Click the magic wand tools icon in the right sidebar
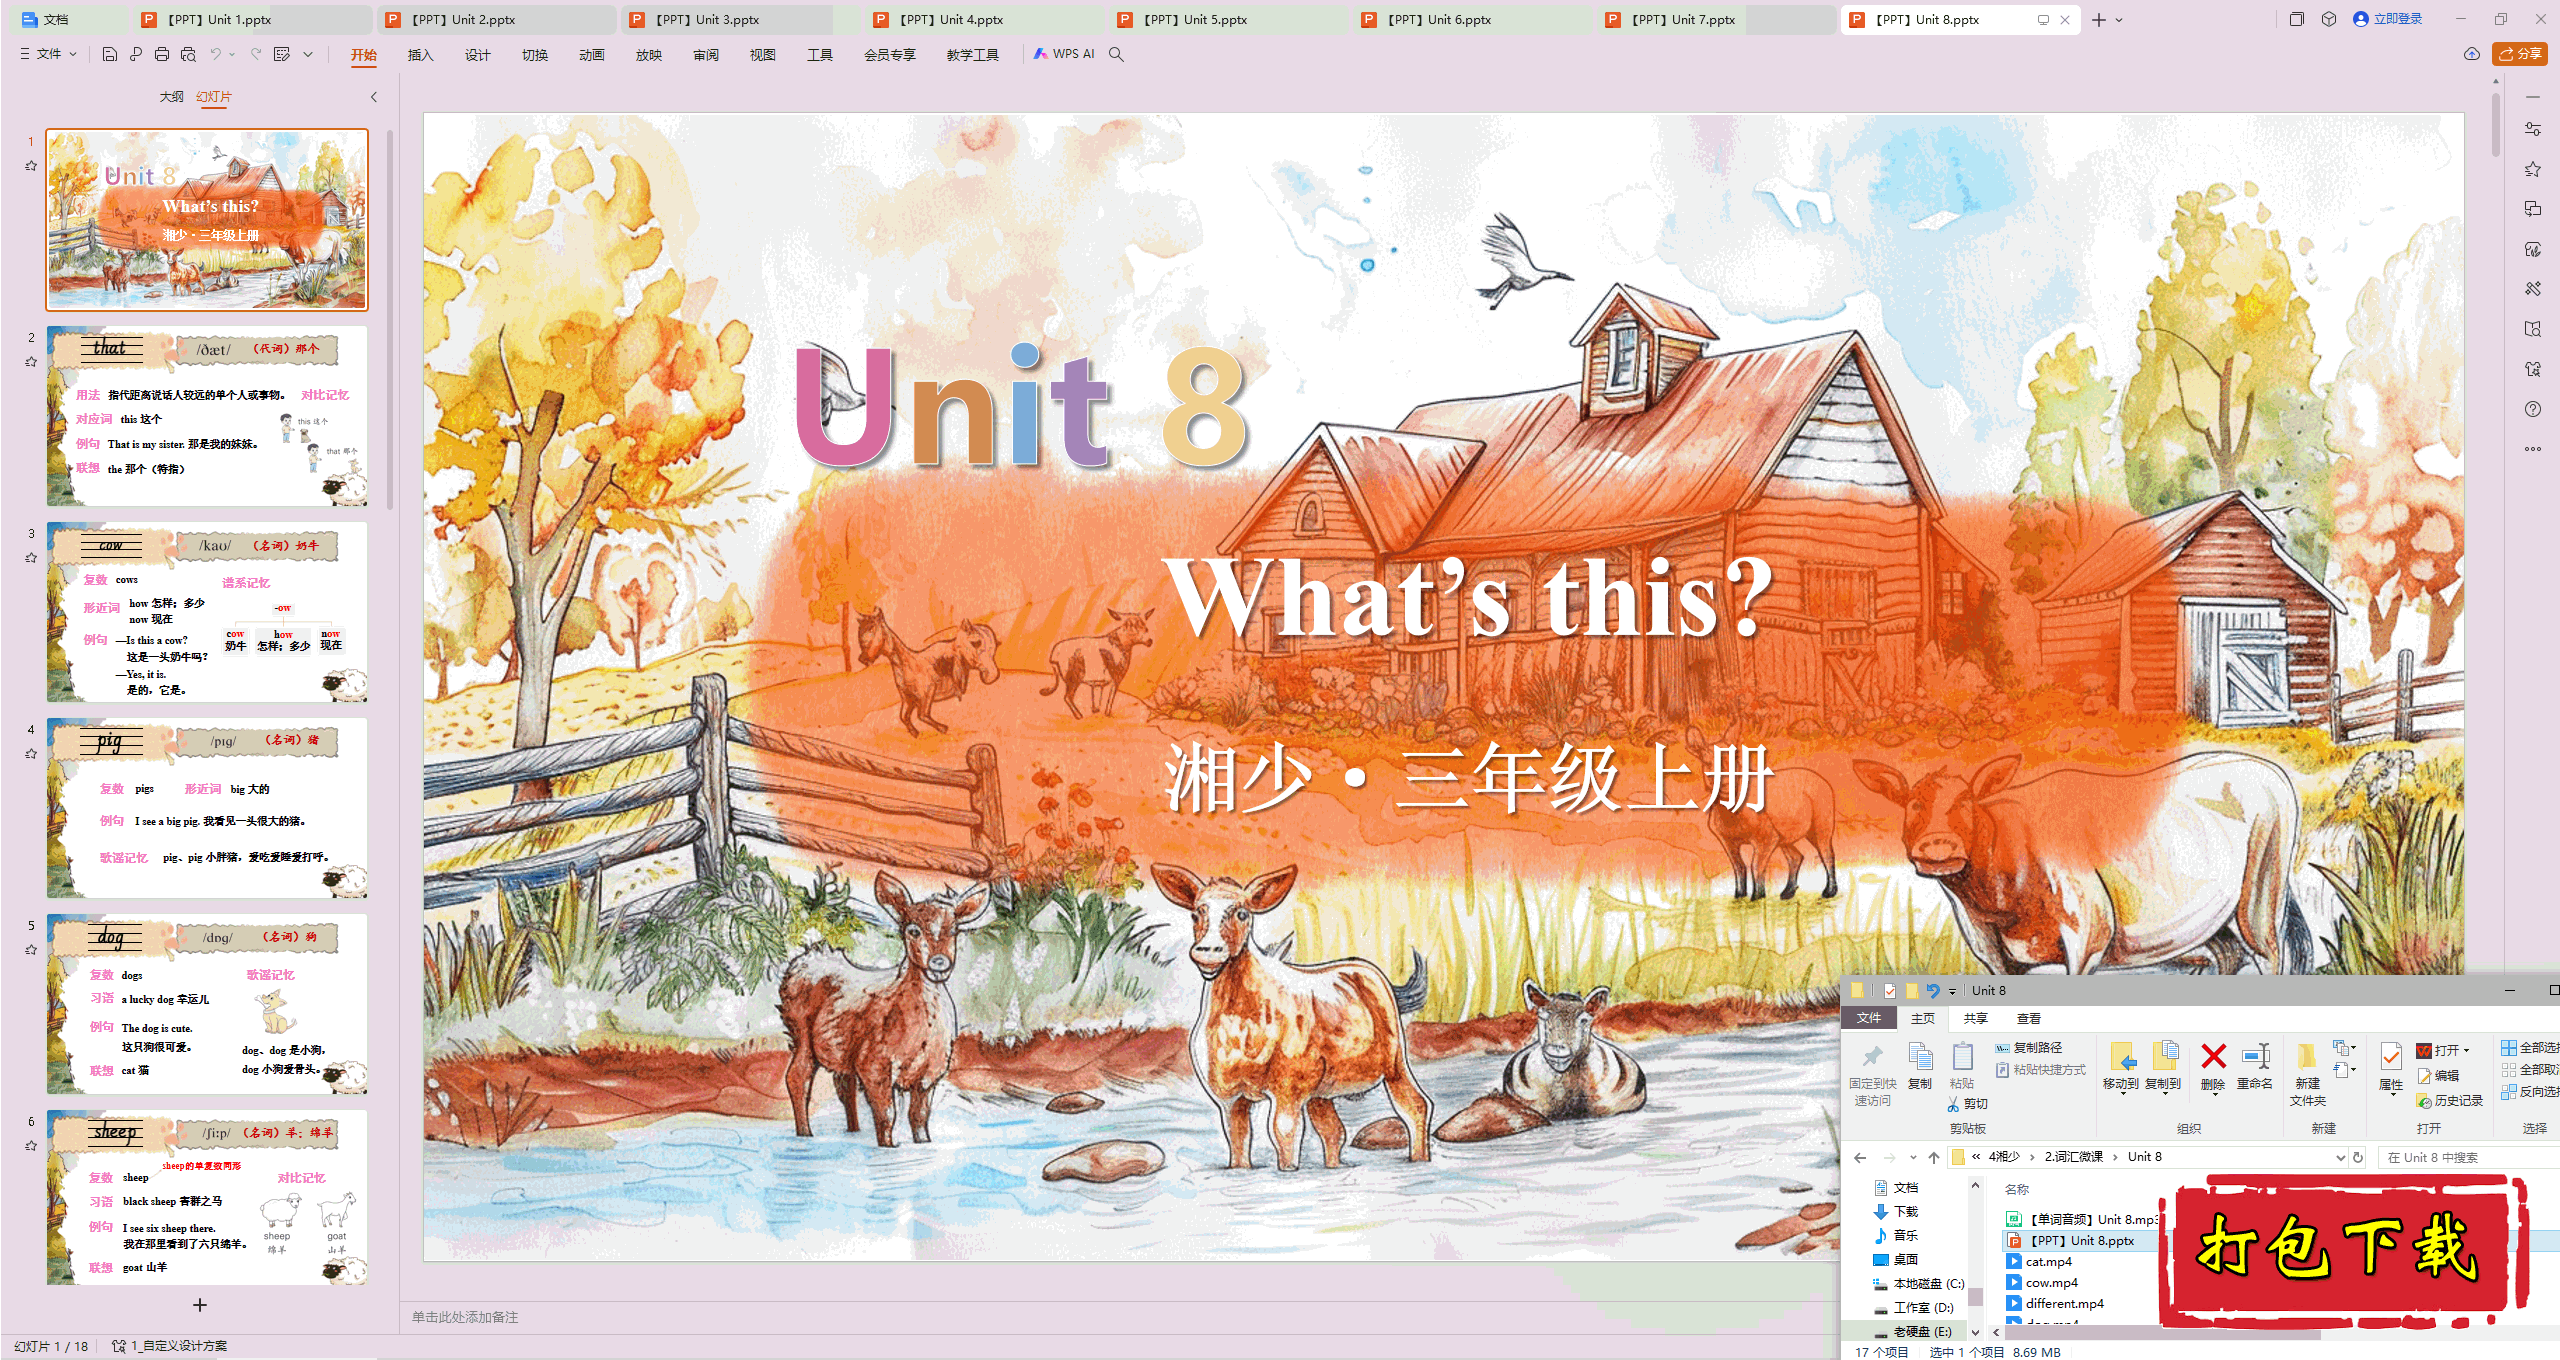The width and height of the screenshot is (2560, 1360). tap(2532, 289)
